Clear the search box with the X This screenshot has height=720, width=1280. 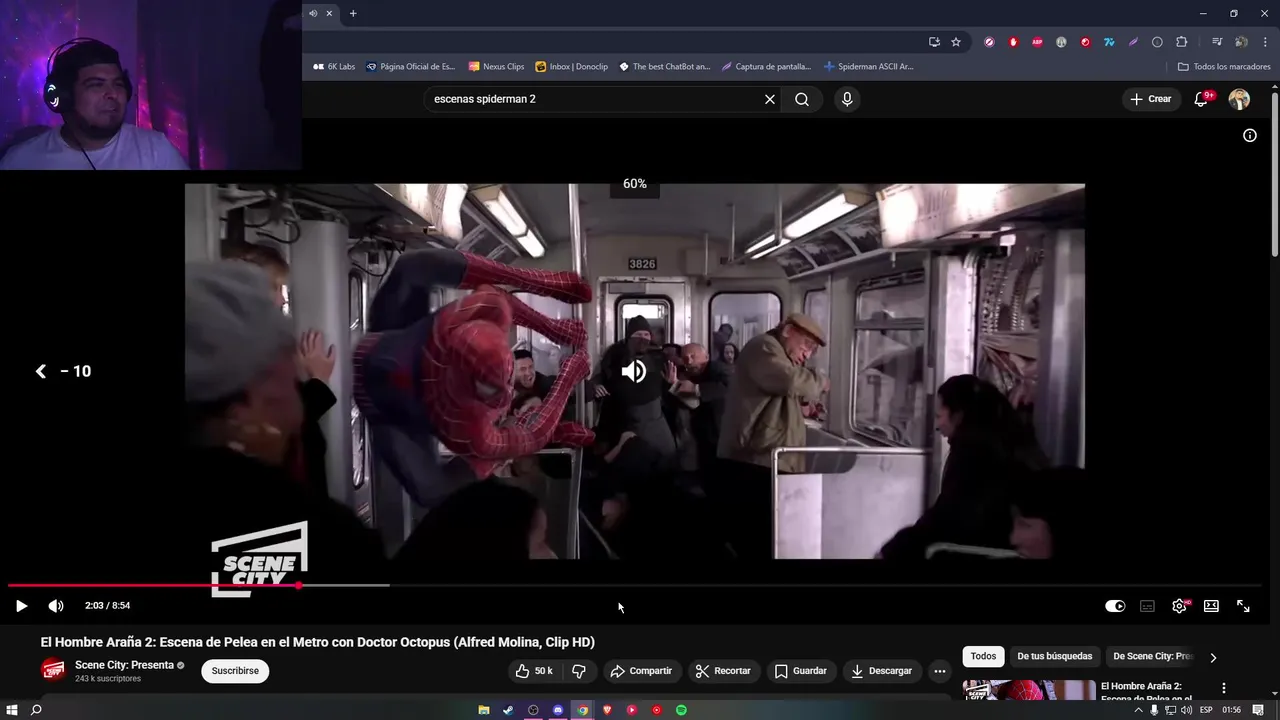pos(770,99)
